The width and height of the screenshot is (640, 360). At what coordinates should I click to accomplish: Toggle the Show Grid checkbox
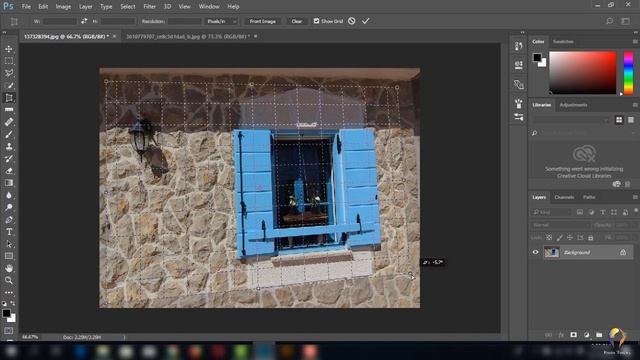(x=316, y=21)
